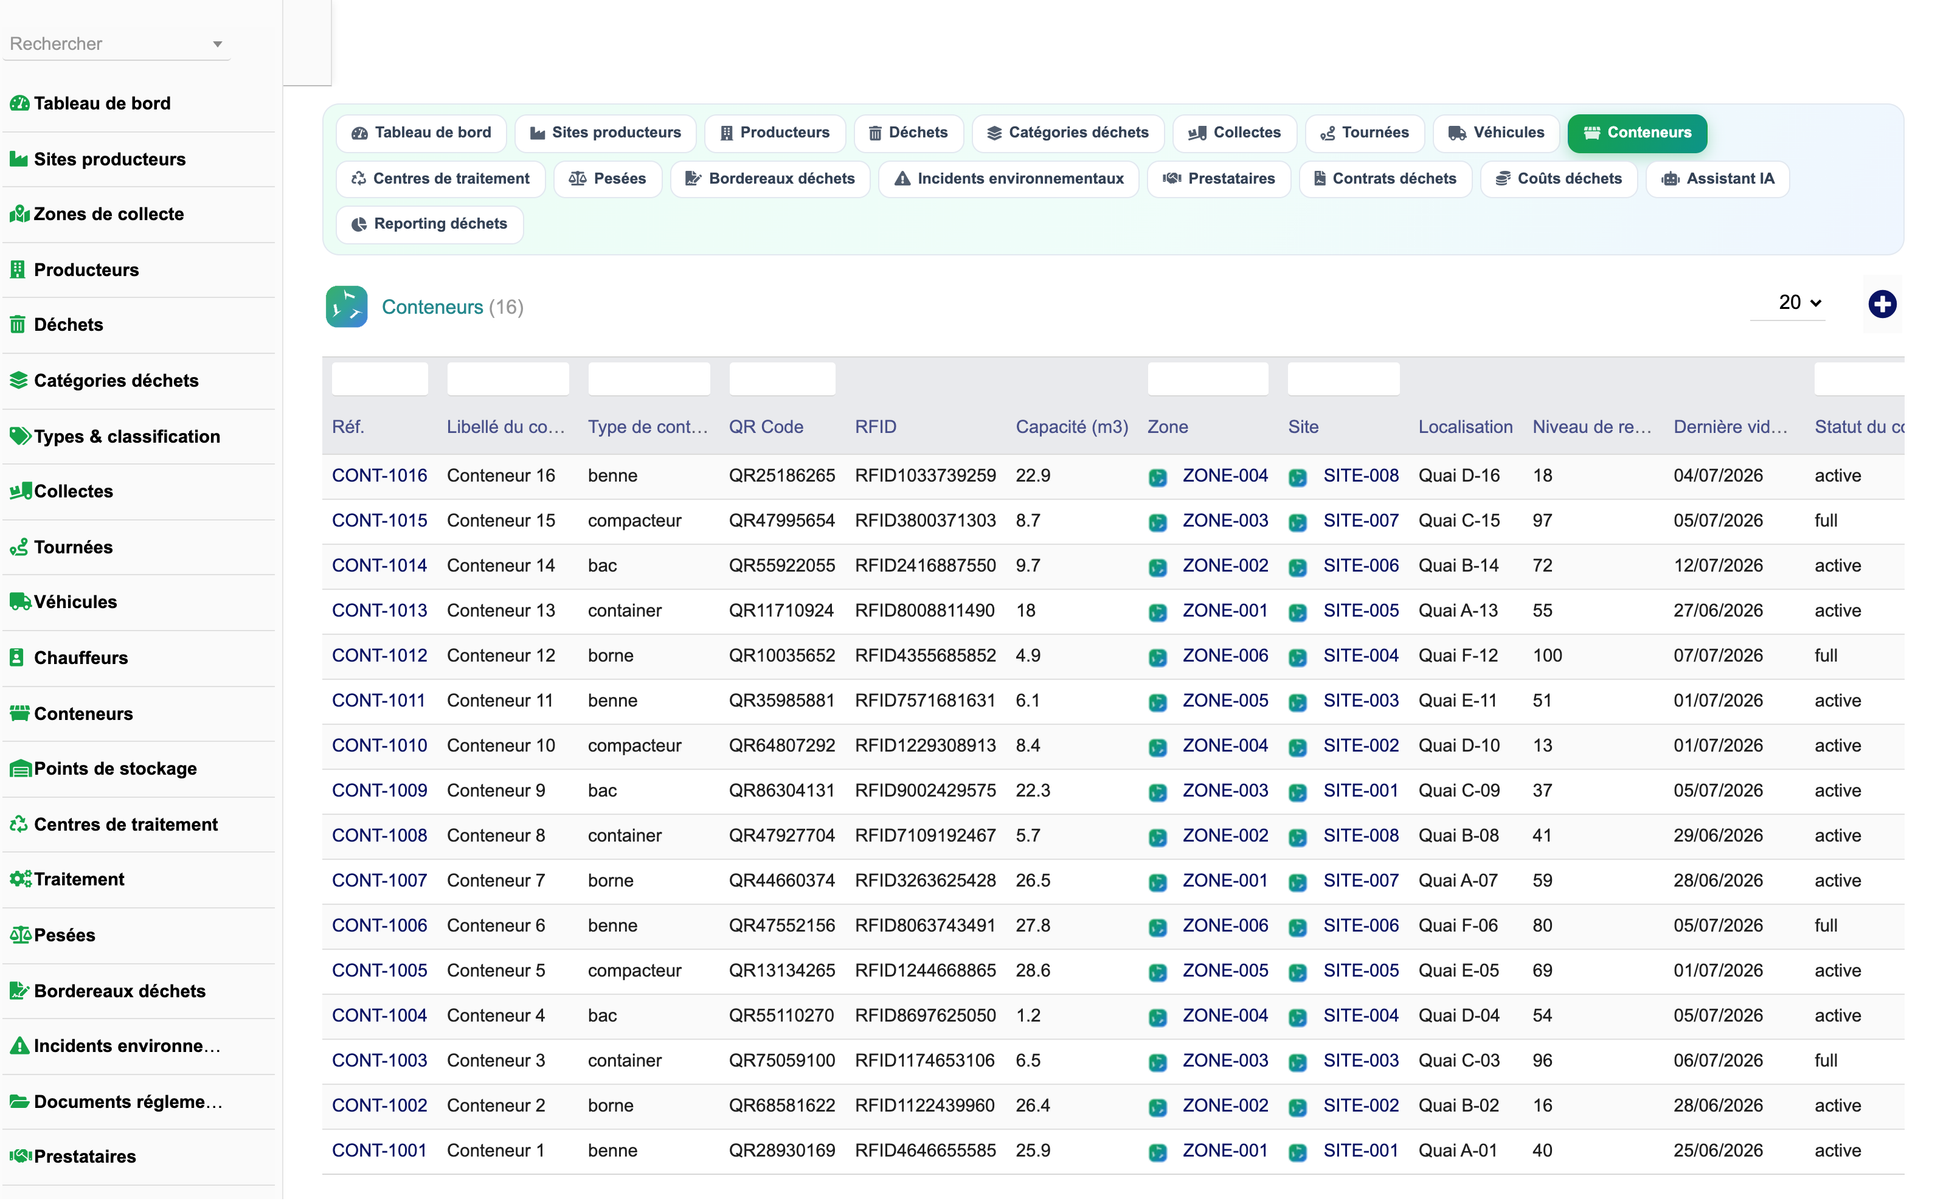Click the Site filter input field
The image size is (1946, 1204).
(1343, 379)
